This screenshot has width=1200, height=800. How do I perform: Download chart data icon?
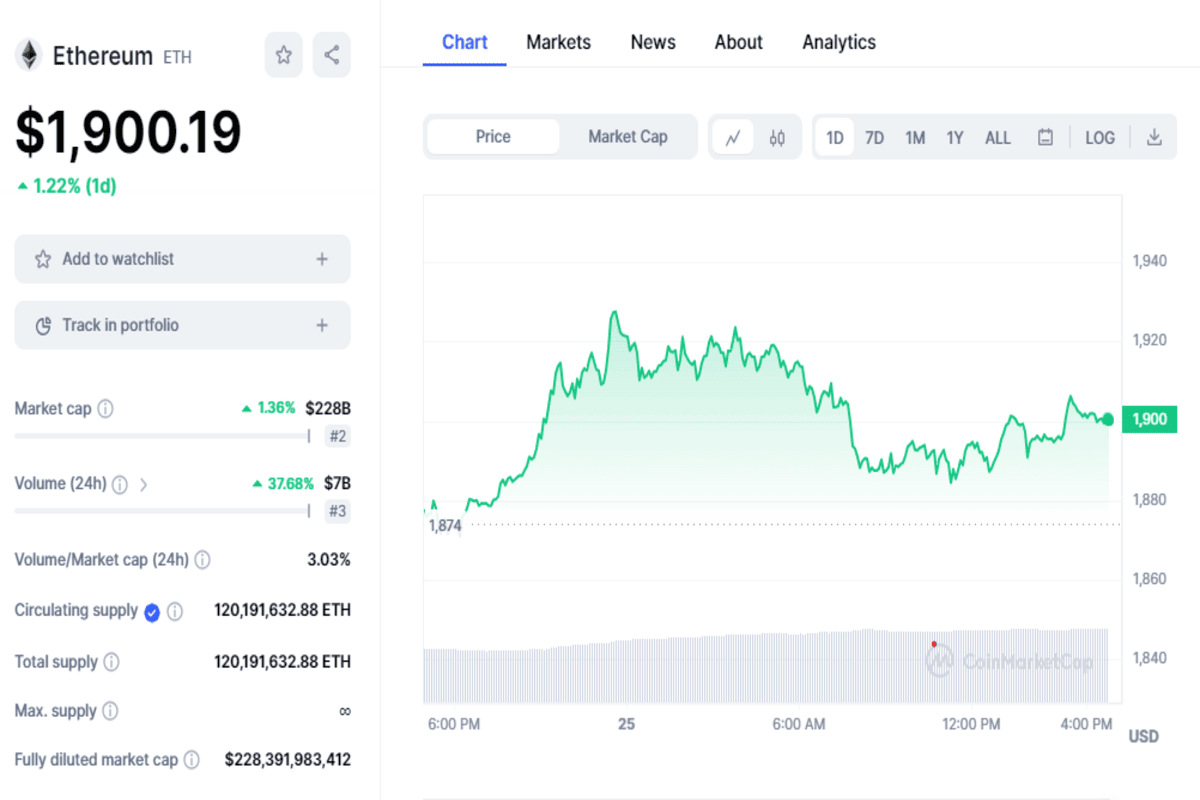coord(1154,137)
